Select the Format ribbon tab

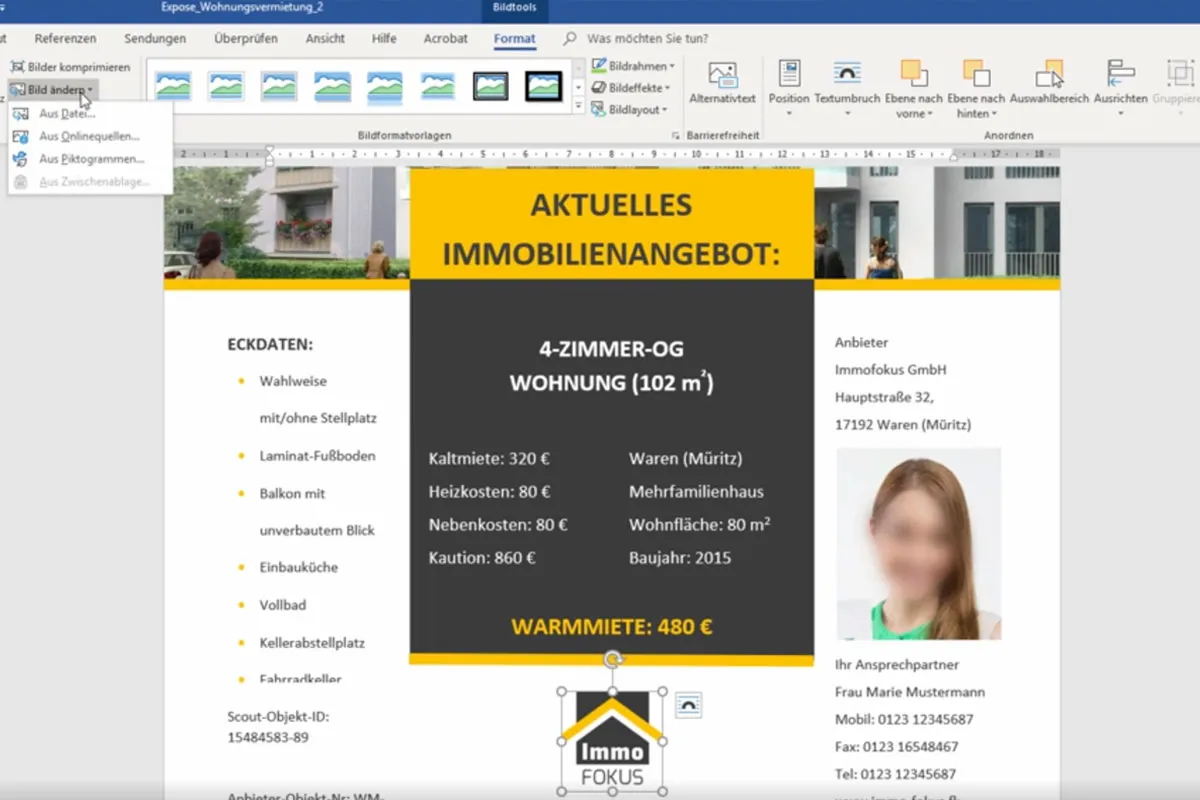pos(514,39)
